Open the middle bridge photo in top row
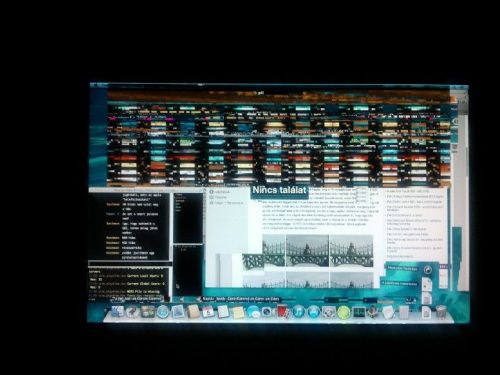 [307, 251]
